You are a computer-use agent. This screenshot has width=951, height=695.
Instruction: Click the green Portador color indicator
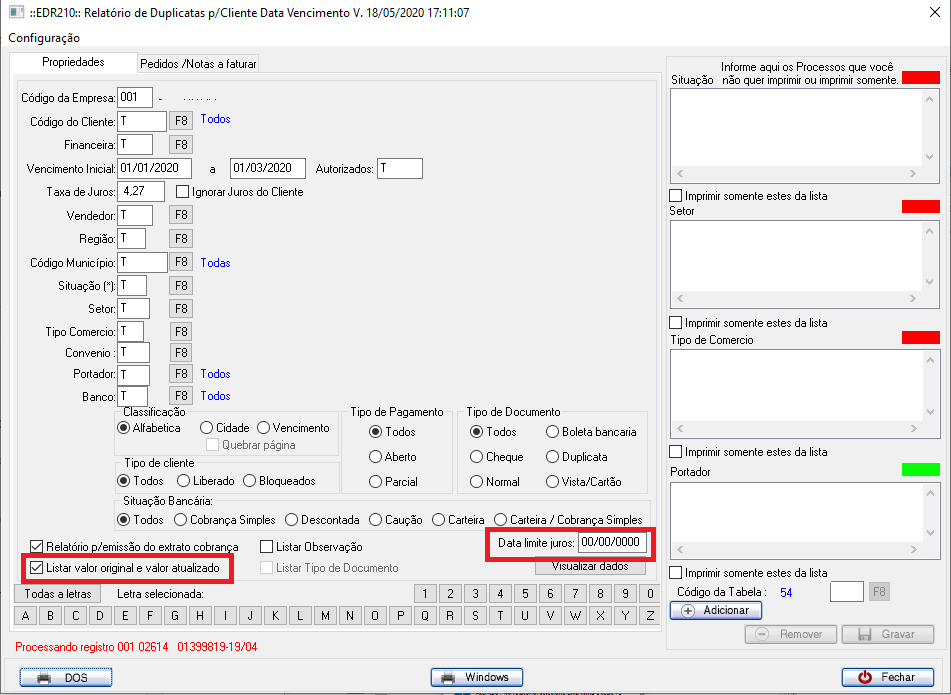[920, 470]
